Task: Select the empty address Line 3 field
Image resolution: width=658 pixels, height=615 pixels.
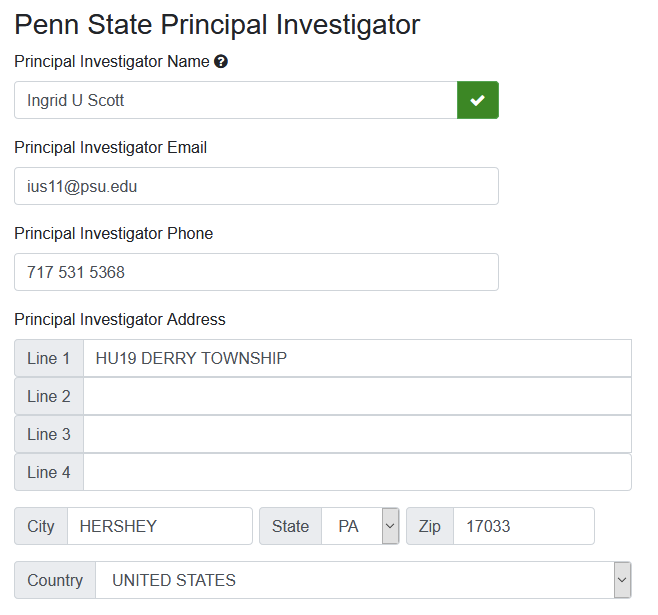Action: click(358, 434)
